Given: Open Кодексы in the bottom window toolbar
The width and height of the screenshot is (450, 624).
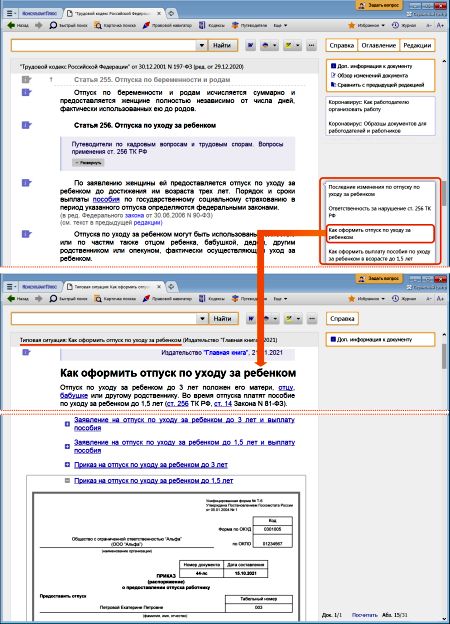Looking at the screenshot, I should [212, 298].
